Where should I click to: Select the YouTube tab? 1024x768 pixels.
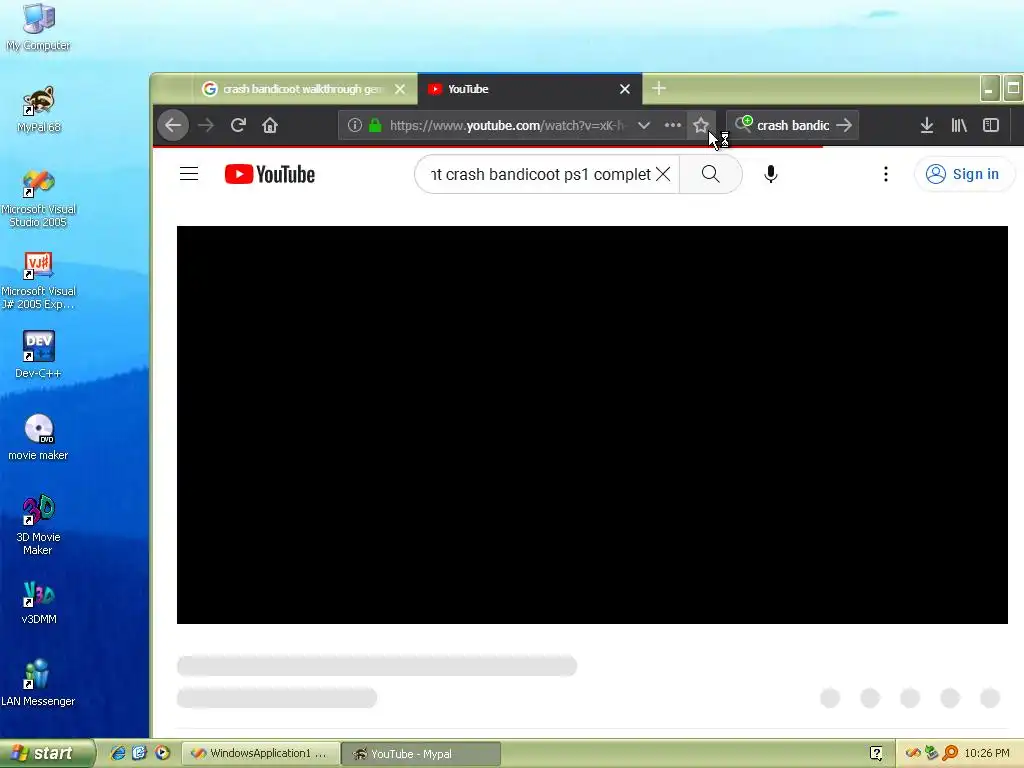pyautogui.click(x=529, y=89)
